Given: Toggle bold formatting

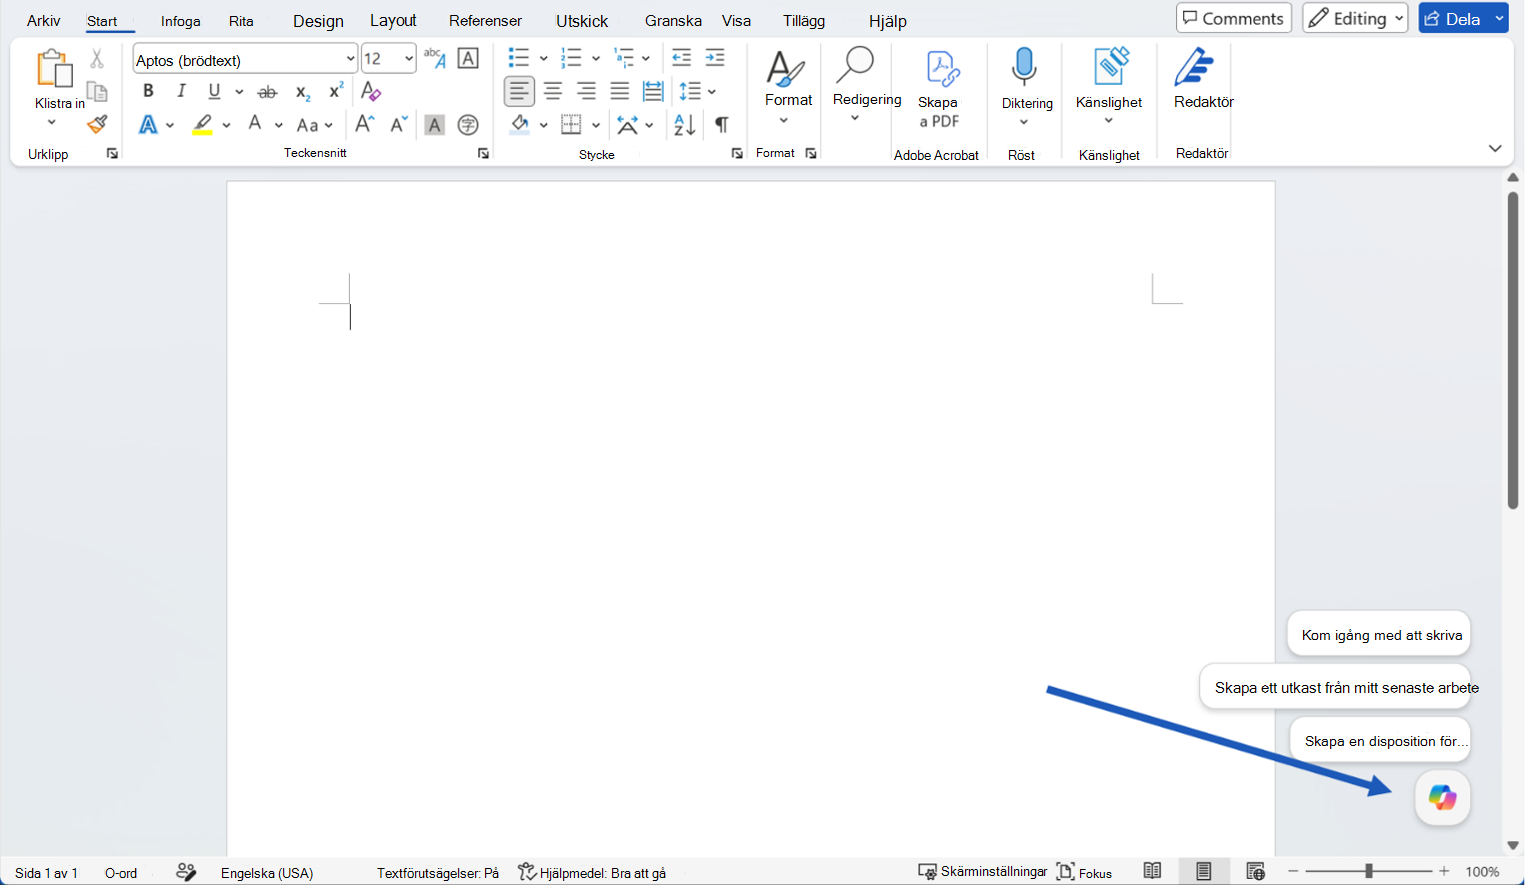Looking at the screenshot, I should (x=148, y=91).
